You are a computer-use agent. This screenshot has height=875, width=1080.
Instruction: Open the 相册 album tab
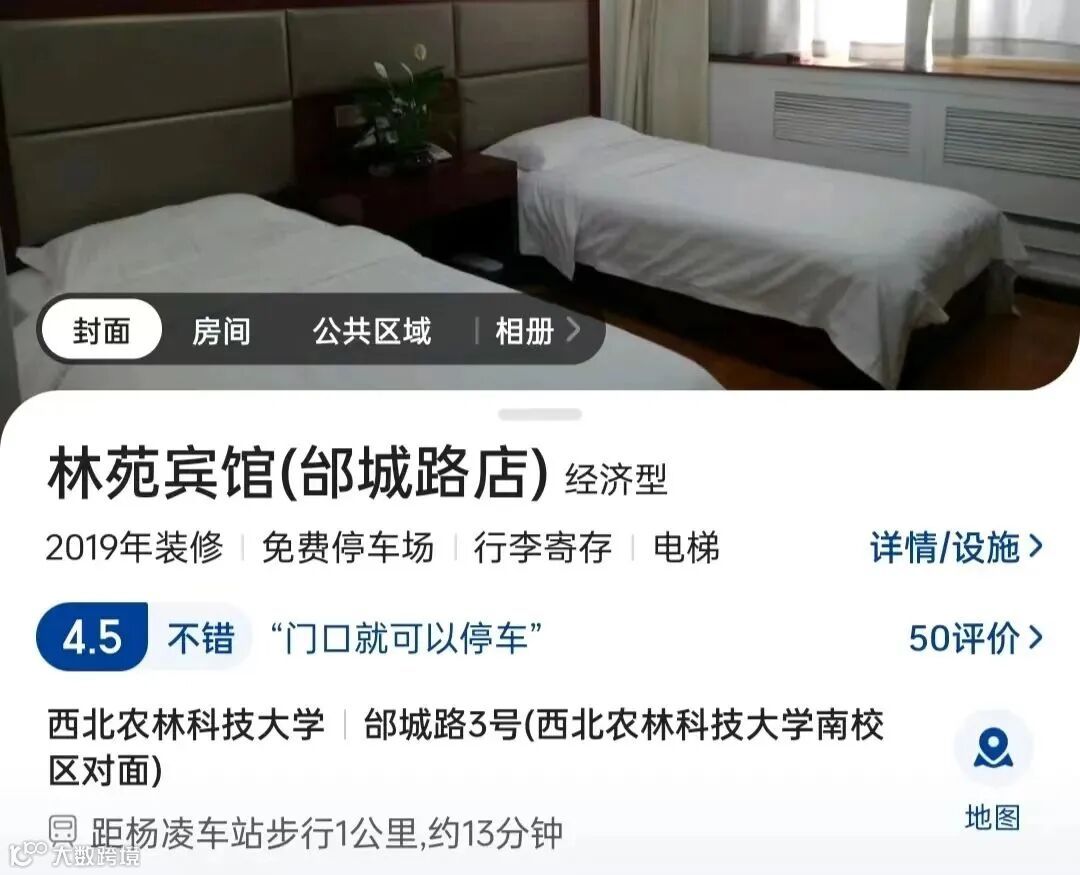pos(525,331)
